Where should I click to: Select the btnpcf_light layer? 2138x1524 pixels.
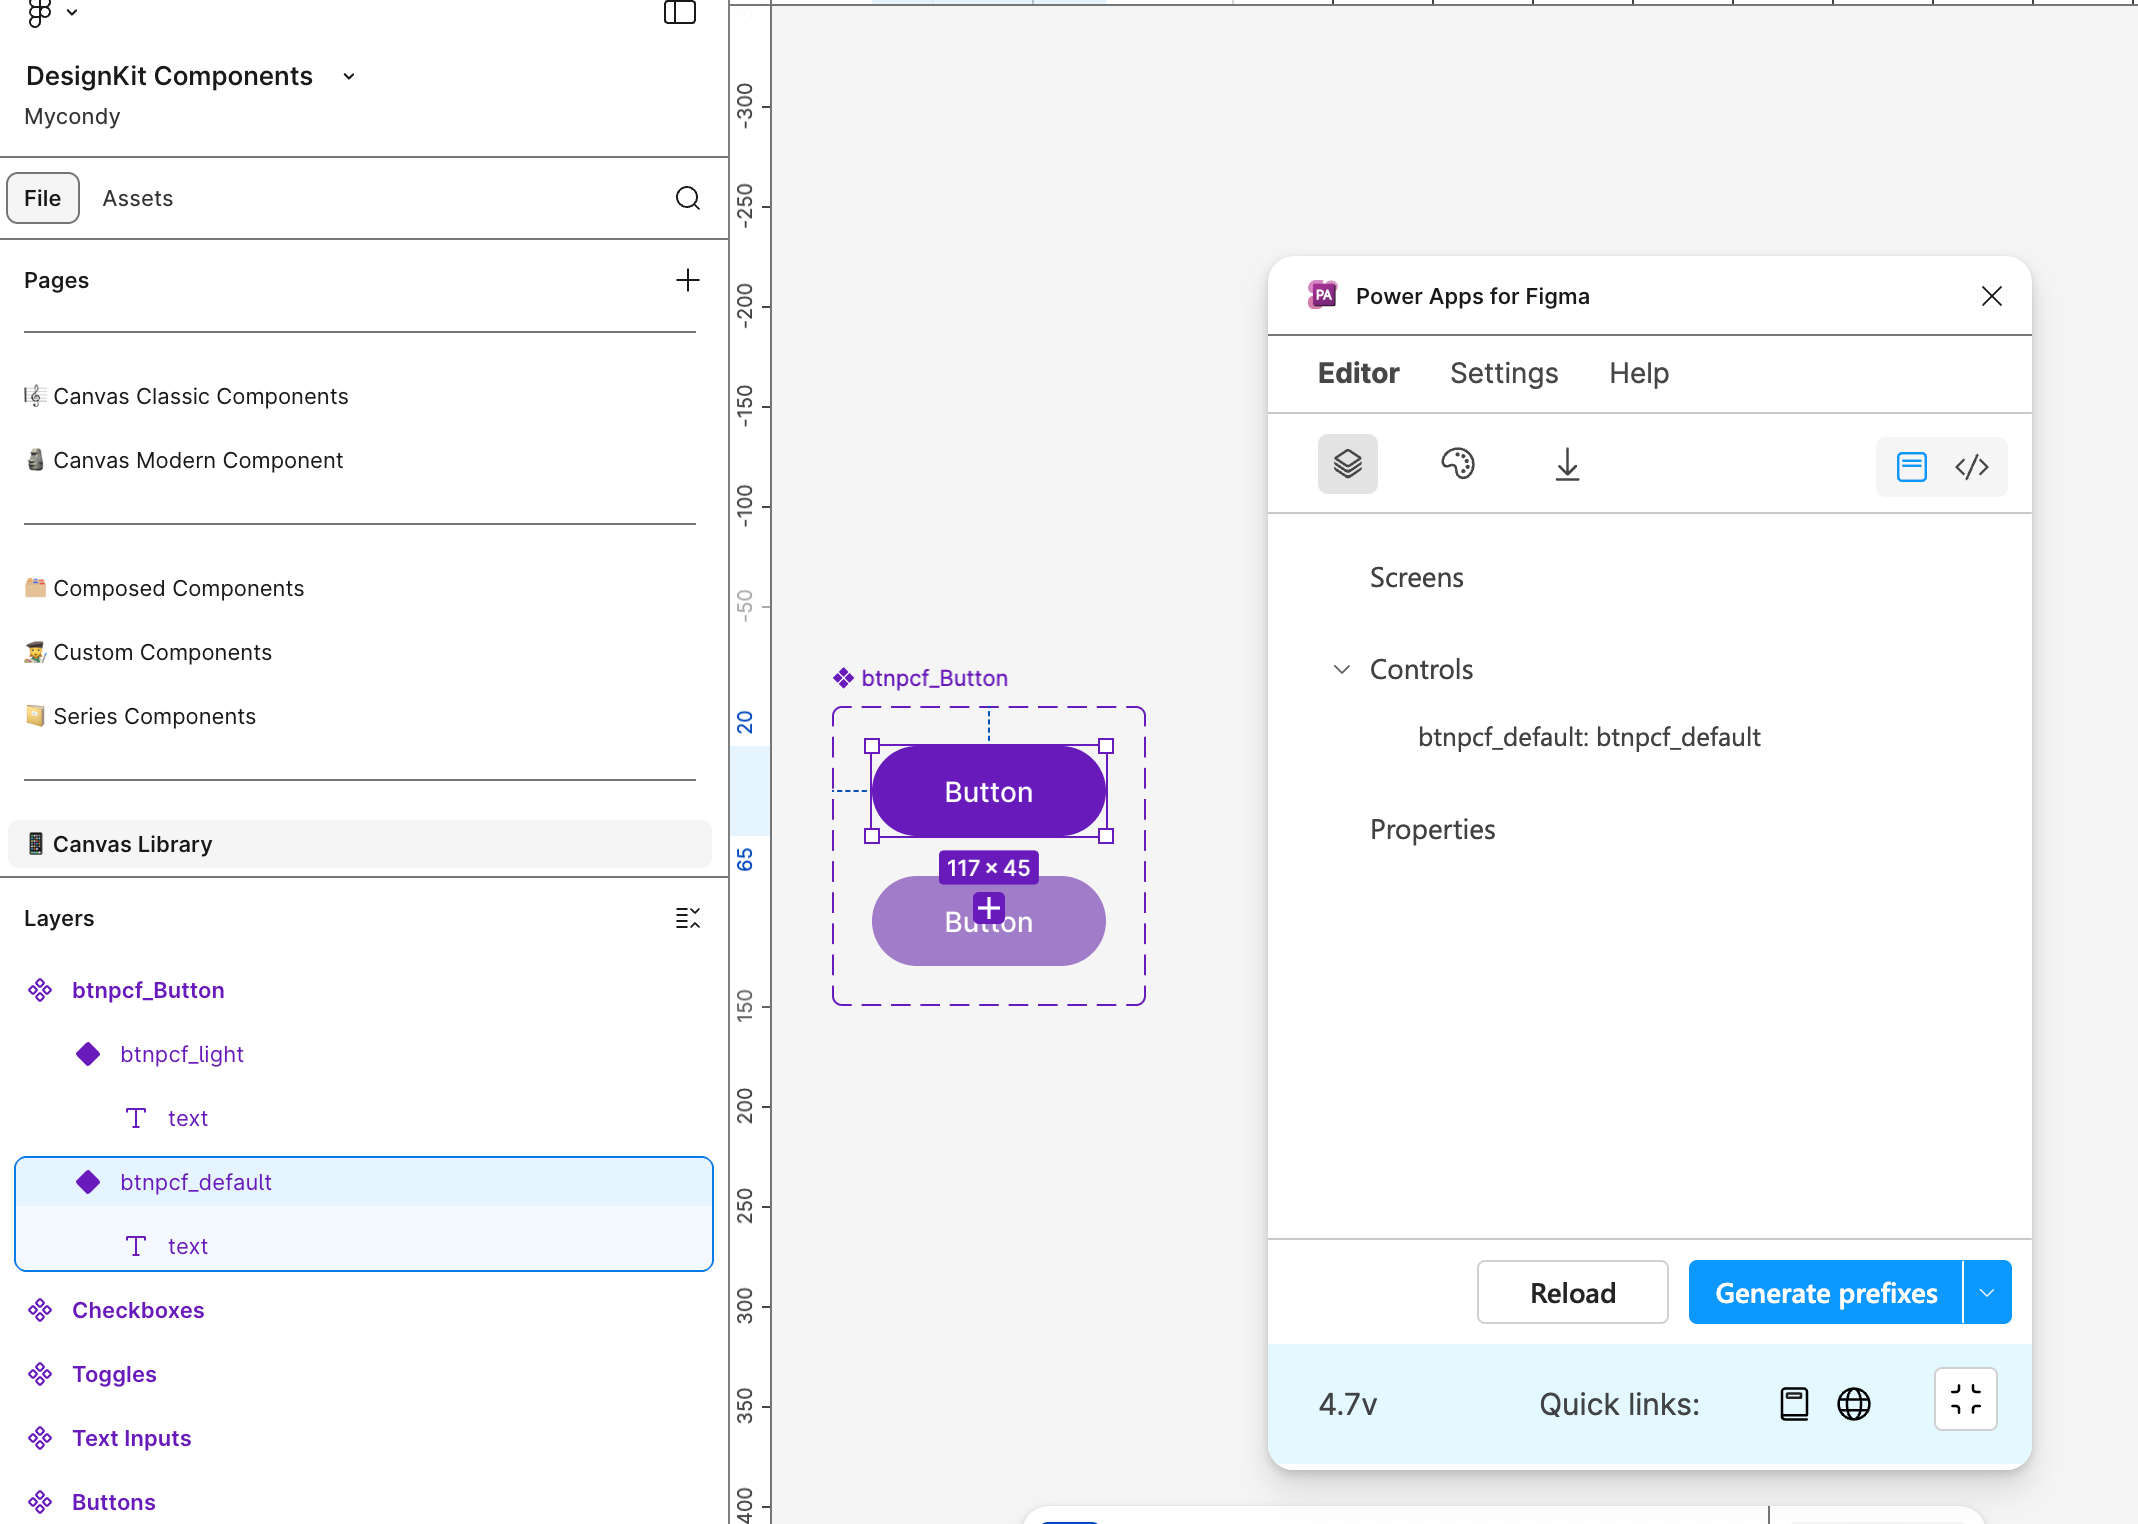[182, 1054]
